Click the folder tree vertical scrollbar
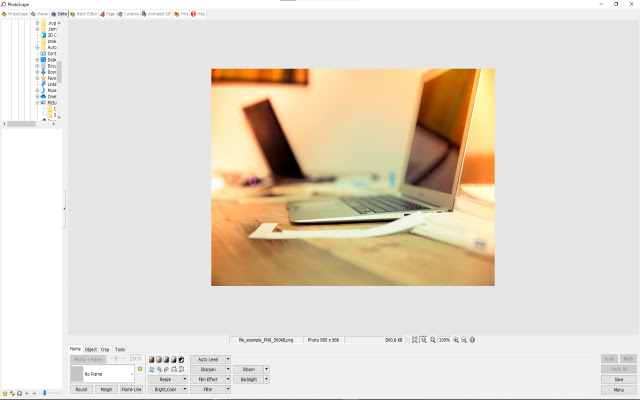 59,71
